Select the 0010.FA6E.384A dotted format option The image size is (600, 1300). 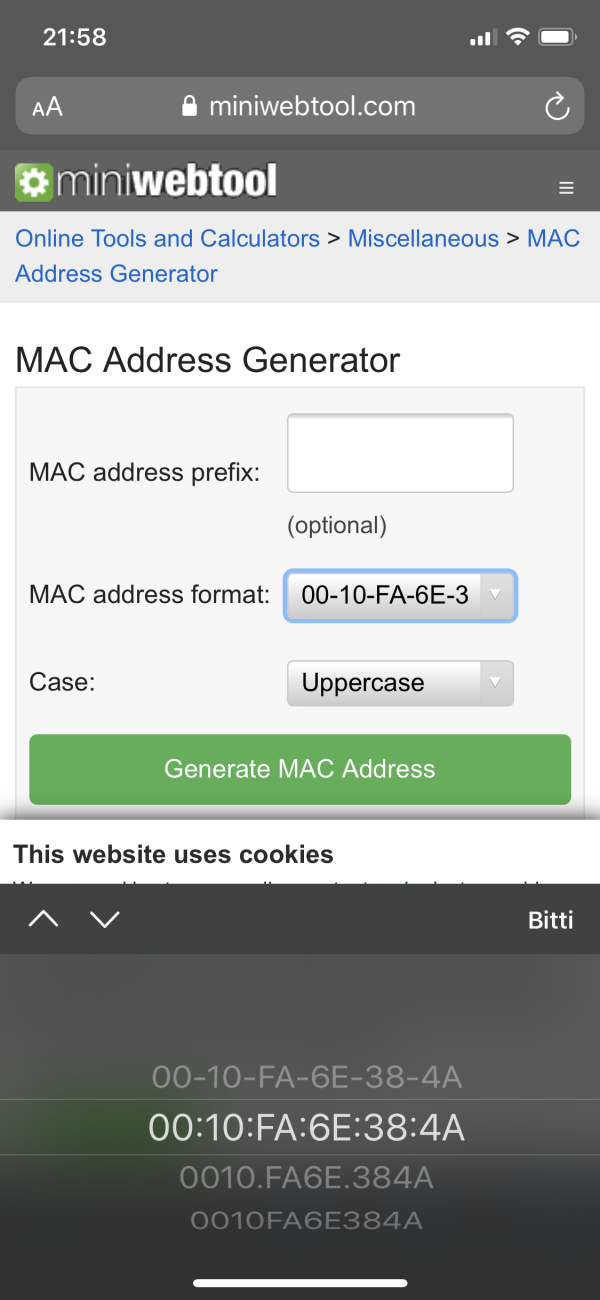pos(306,1178)
